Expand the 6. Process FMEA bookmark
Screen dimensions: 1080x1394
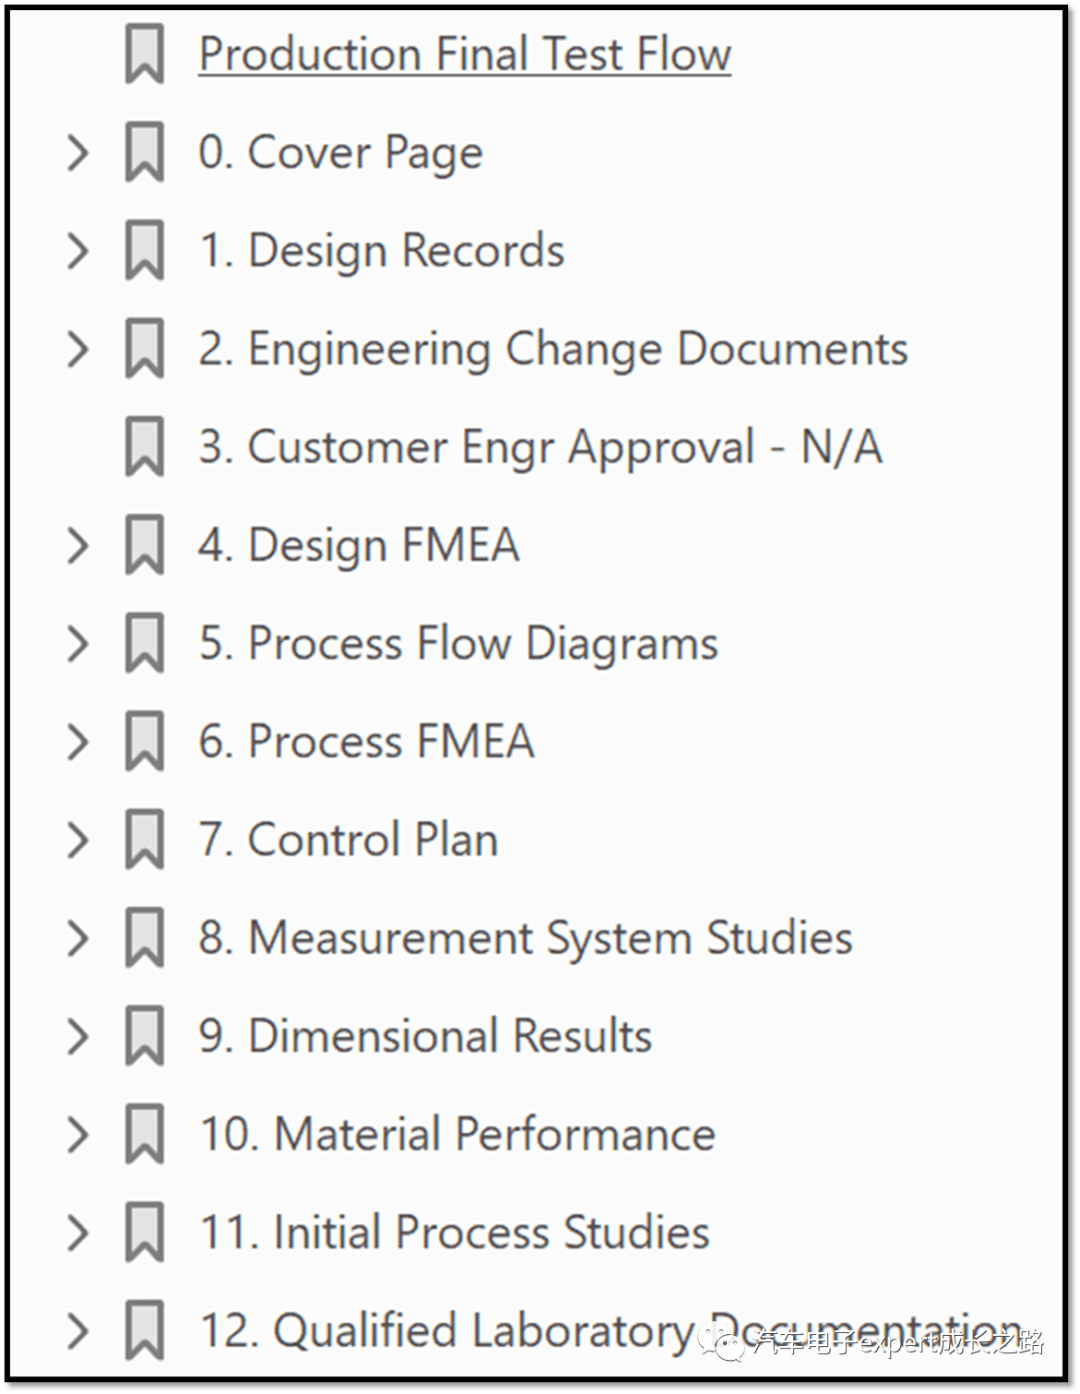77,742
